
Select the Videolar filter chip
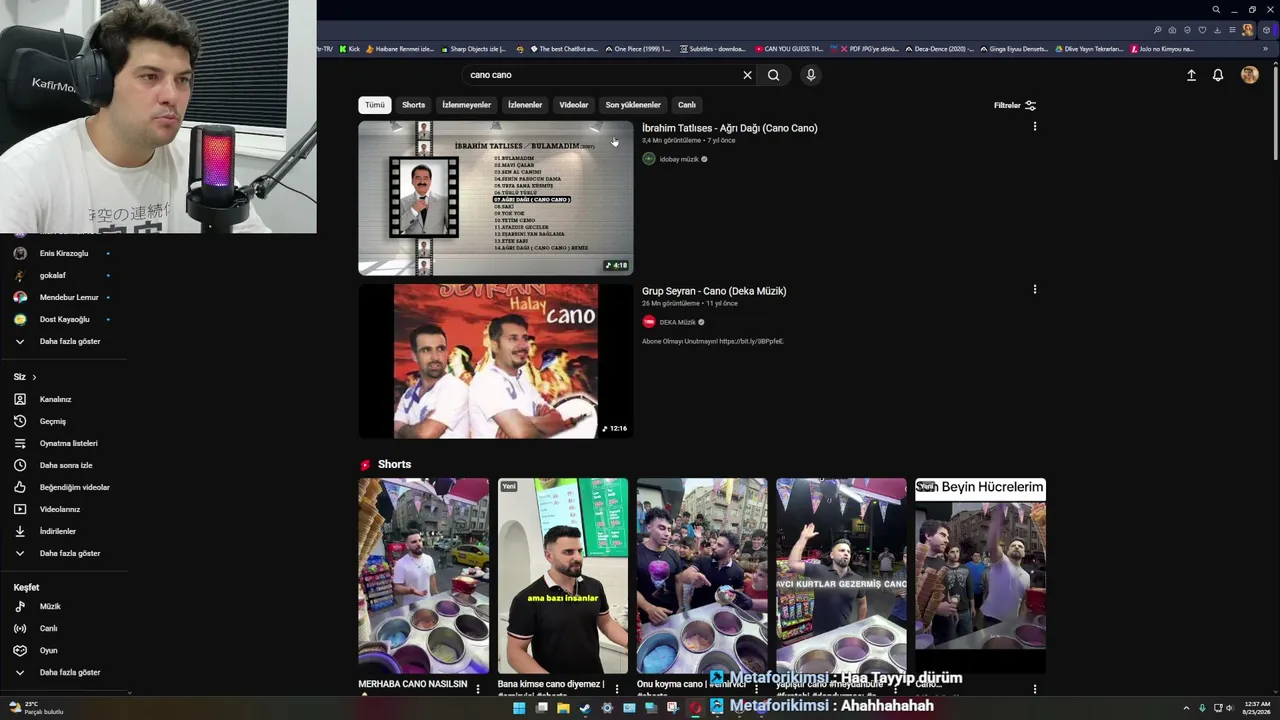(574, 105)
